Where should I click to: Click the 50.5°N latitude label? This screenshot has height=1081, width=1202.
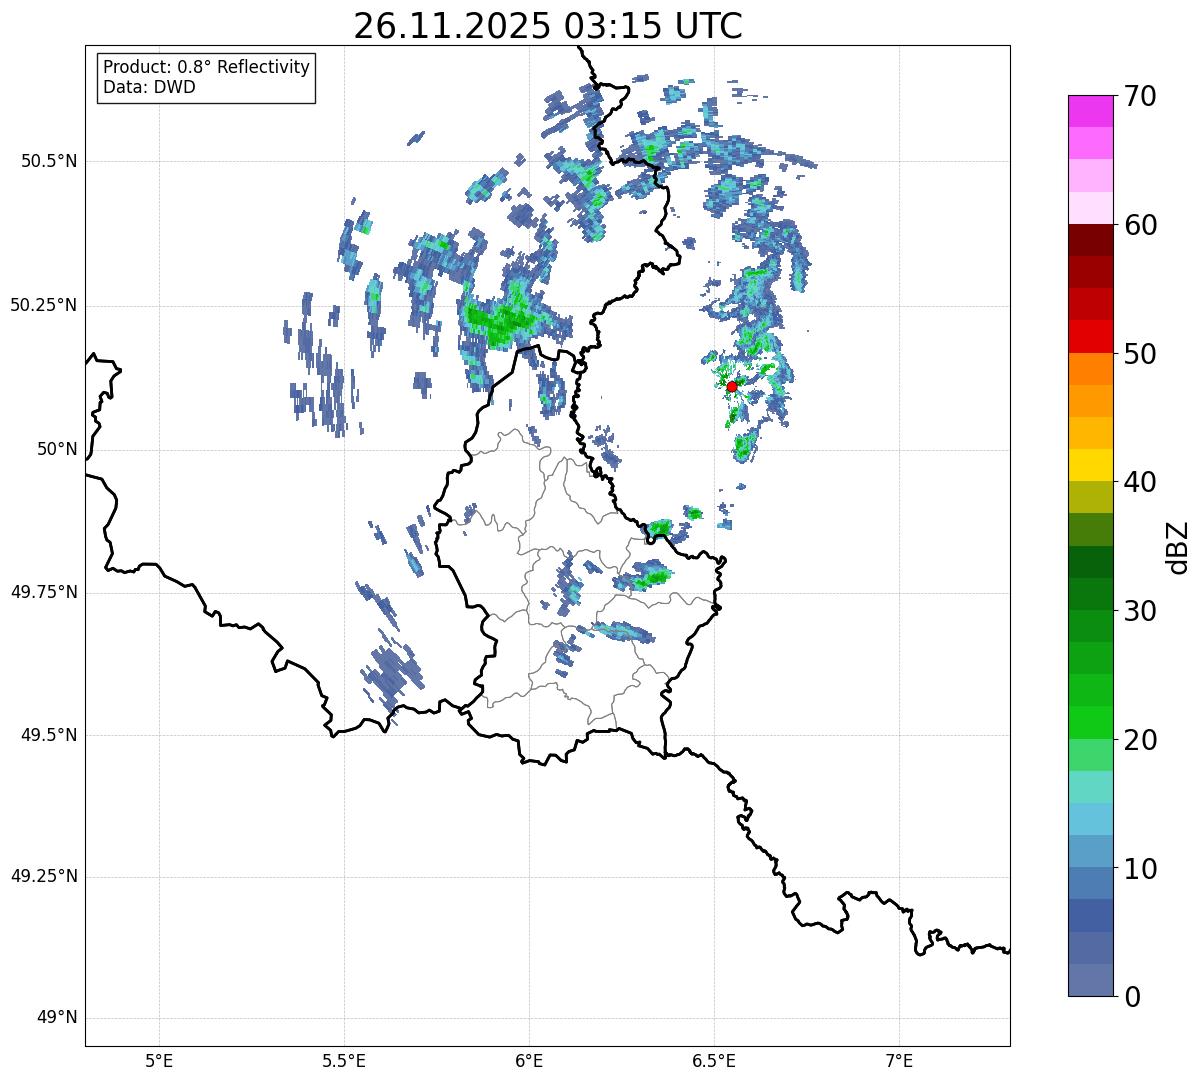[x=49, y=161]
